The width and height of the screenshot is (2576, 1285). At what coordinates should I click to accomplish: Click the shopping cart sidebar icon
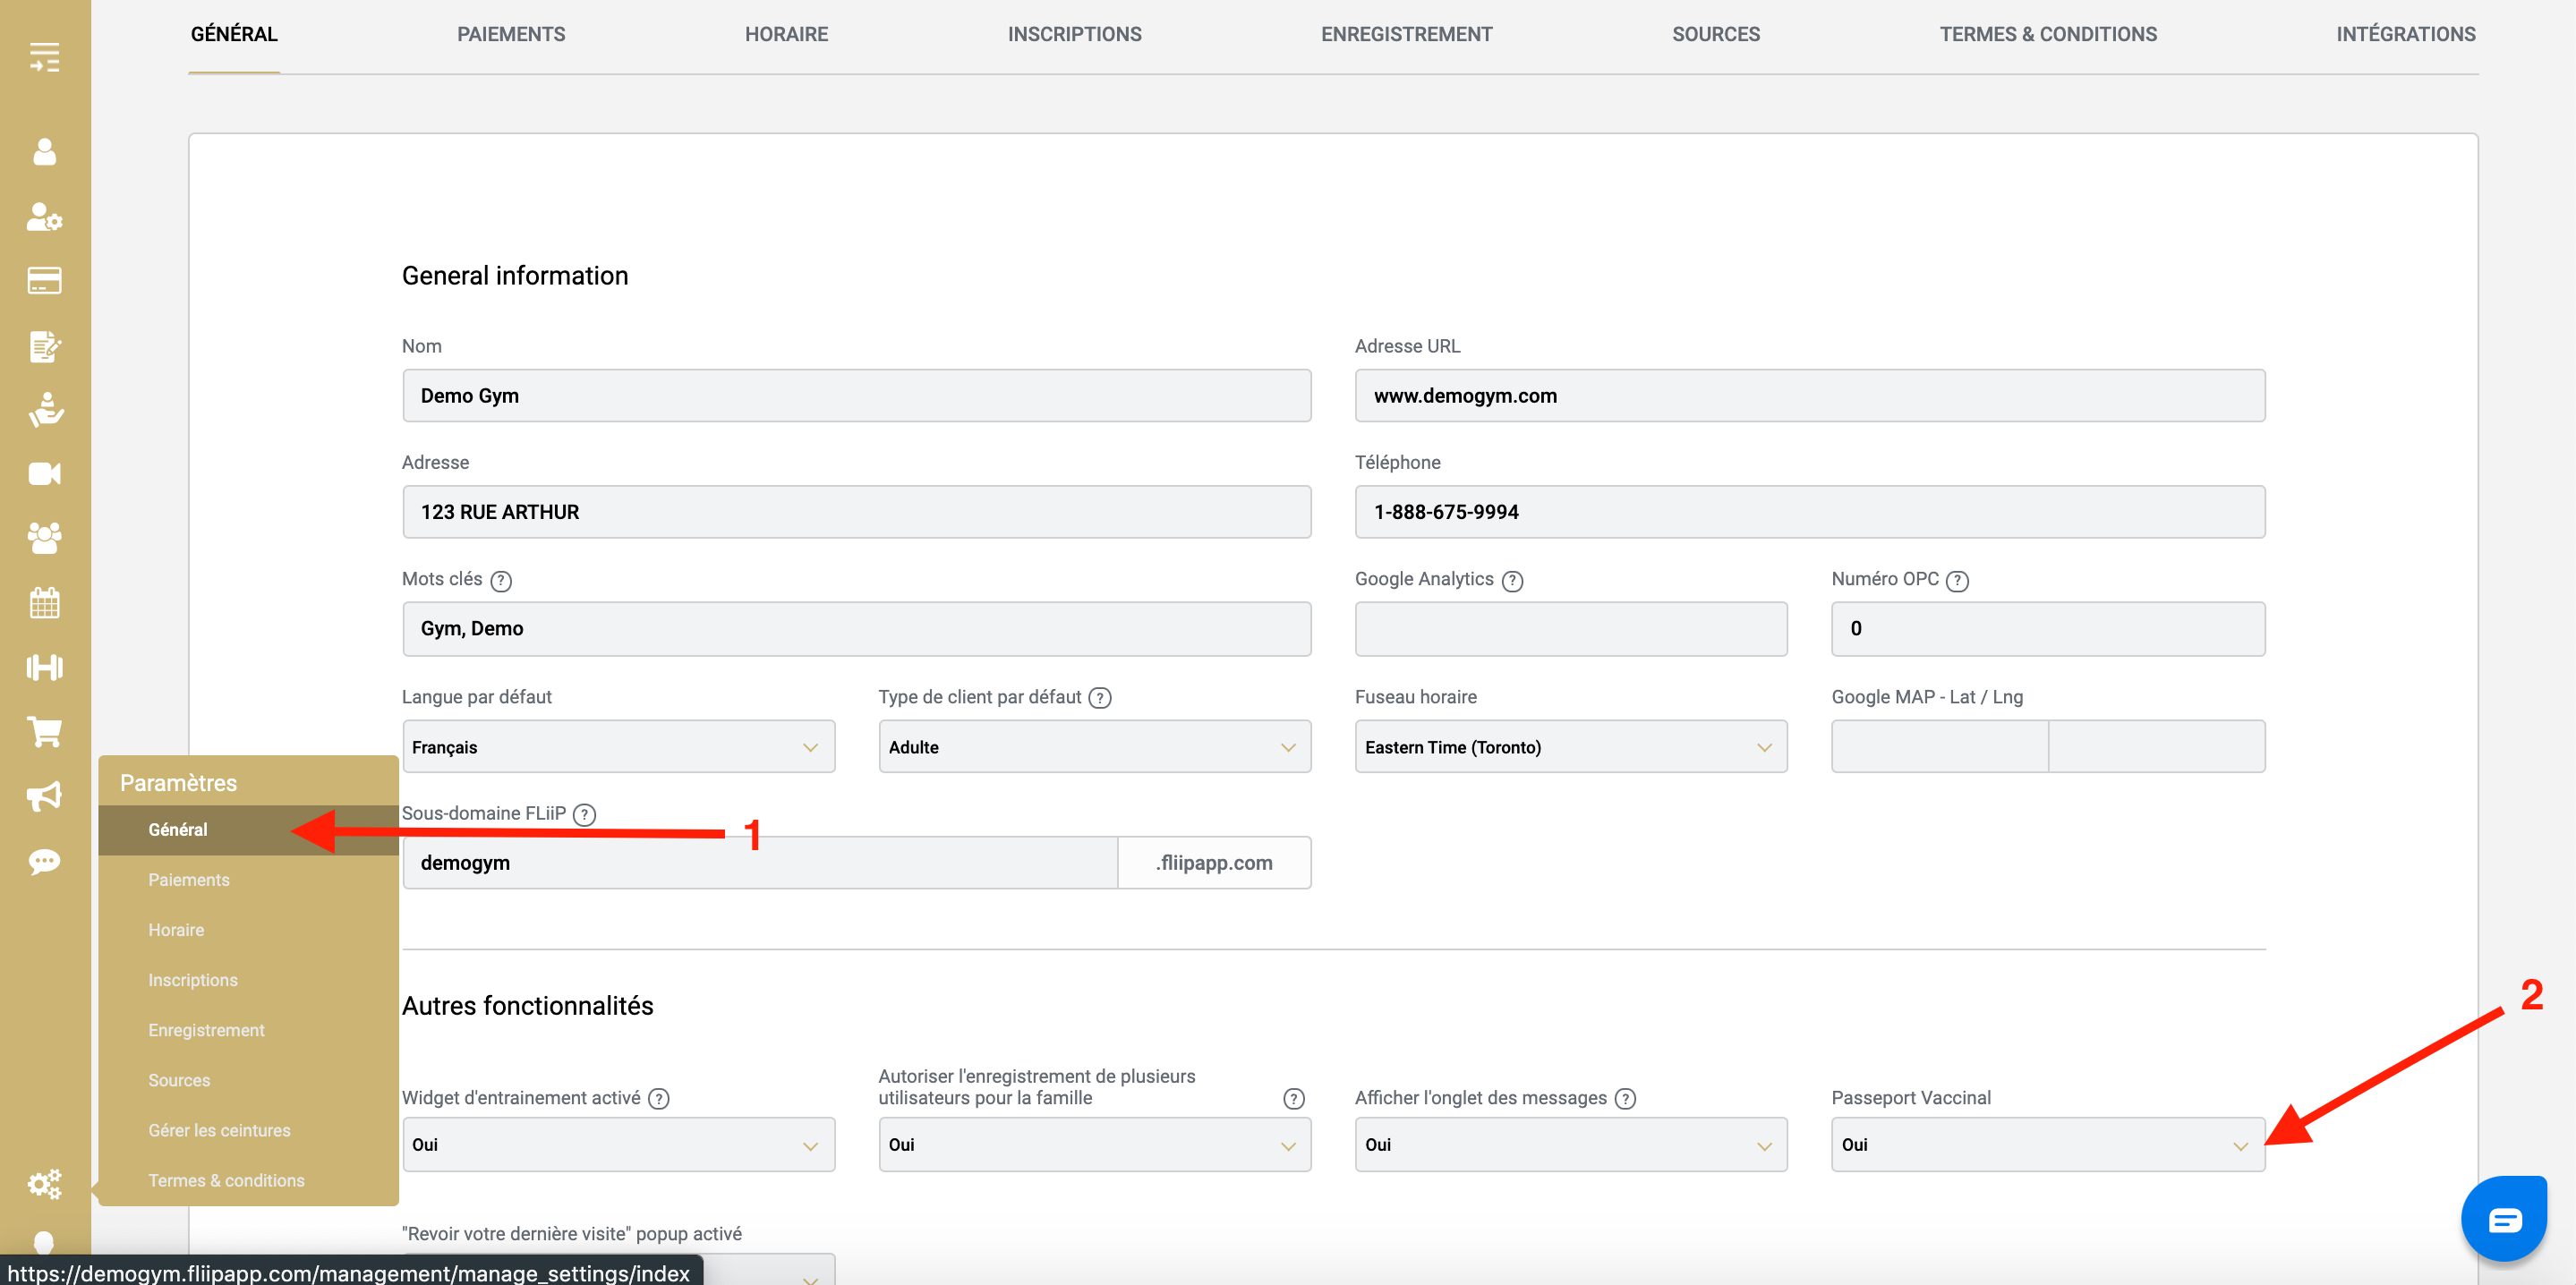[44, 732]
